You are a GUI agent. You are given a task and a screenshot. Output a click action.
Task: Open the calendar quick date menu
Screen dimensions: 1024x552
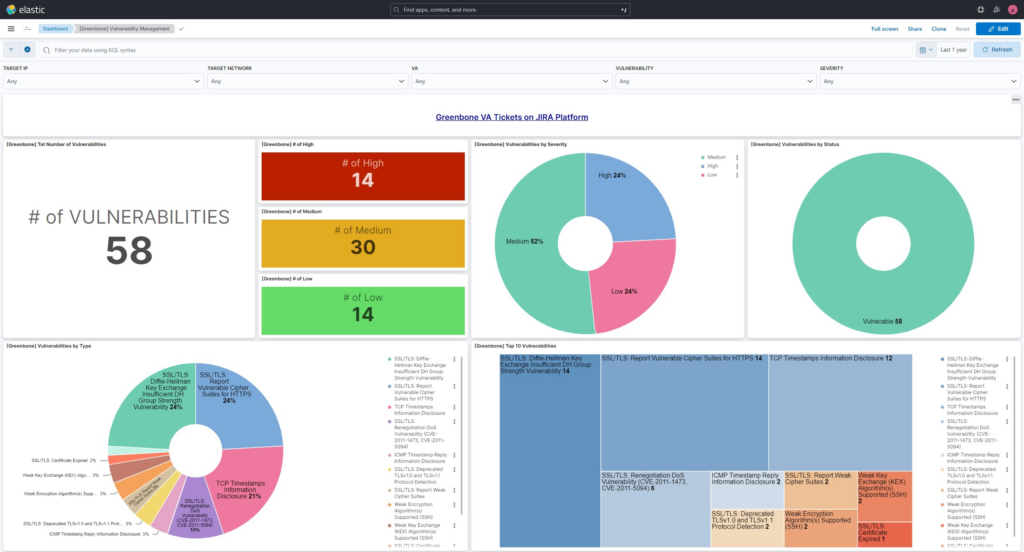925,50
